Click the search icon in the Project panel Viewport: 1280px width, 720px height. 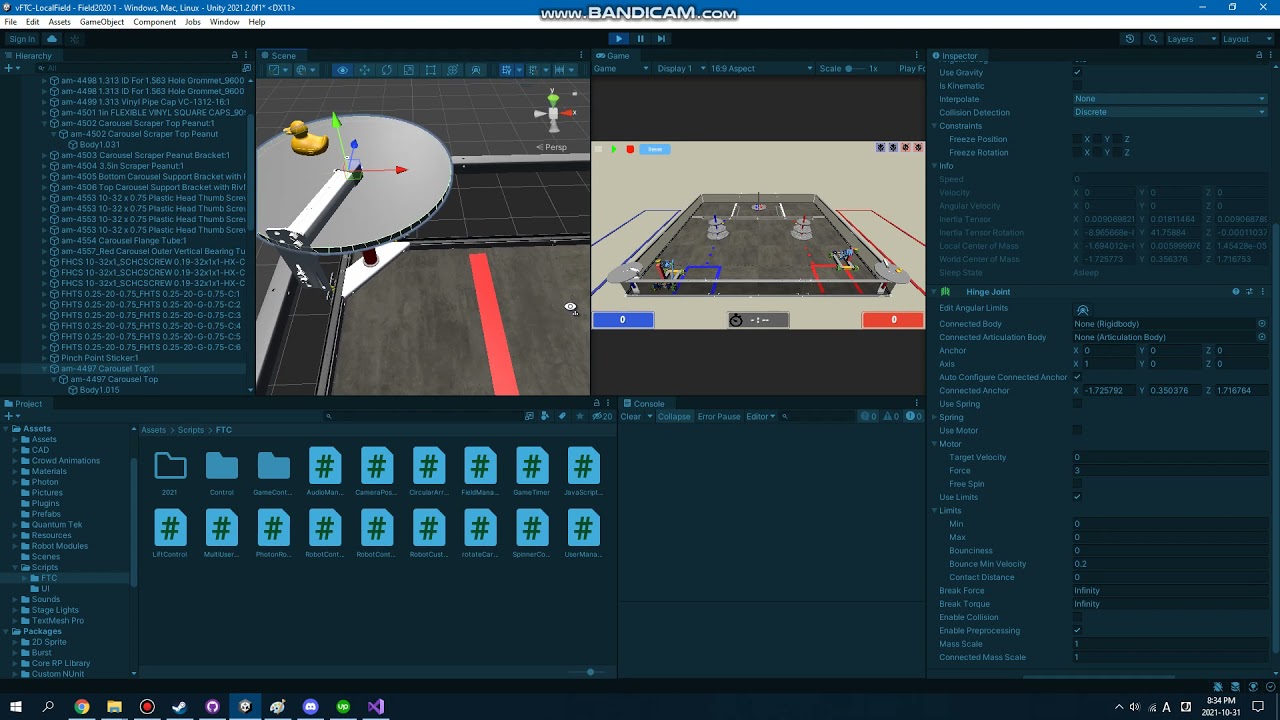coord(329,416)
